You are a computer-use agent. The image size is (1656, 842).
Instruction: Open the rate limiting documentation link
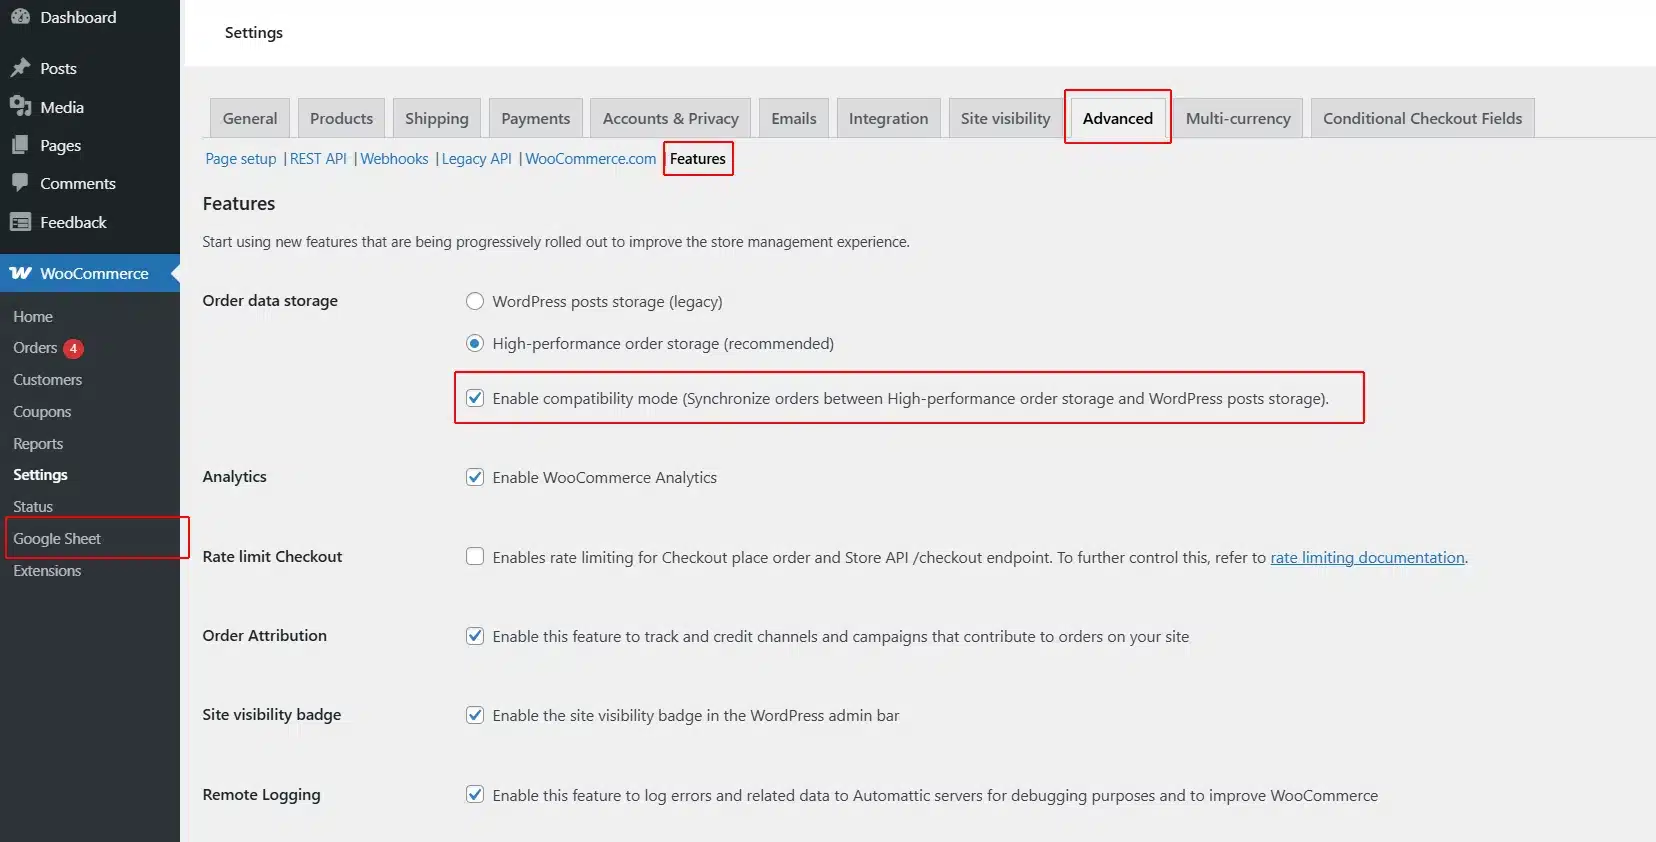1366,557
